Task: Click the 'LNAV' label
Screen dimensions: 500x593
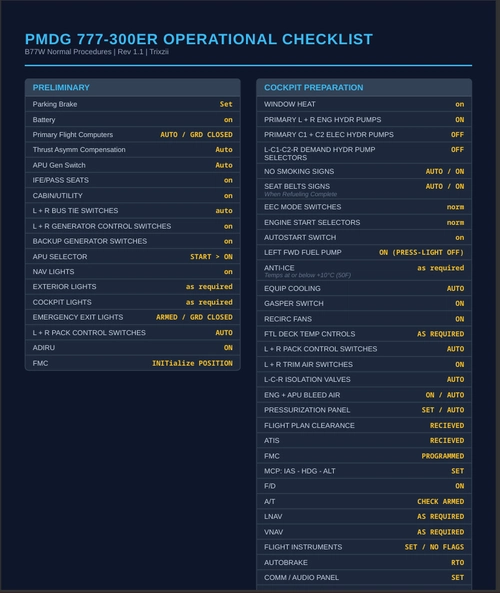Action: [273, 517]
